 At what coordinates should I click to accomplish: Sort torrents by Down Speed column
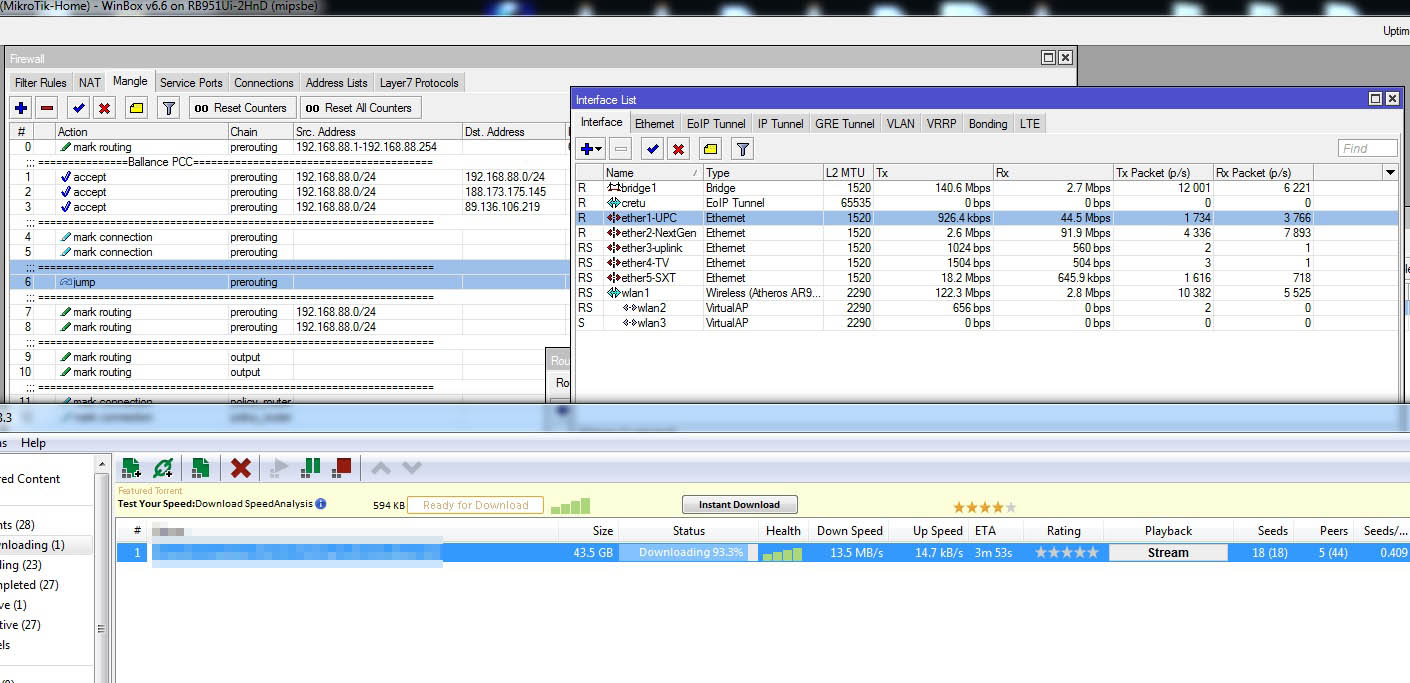pyautogui.click(x=850, y=531)
